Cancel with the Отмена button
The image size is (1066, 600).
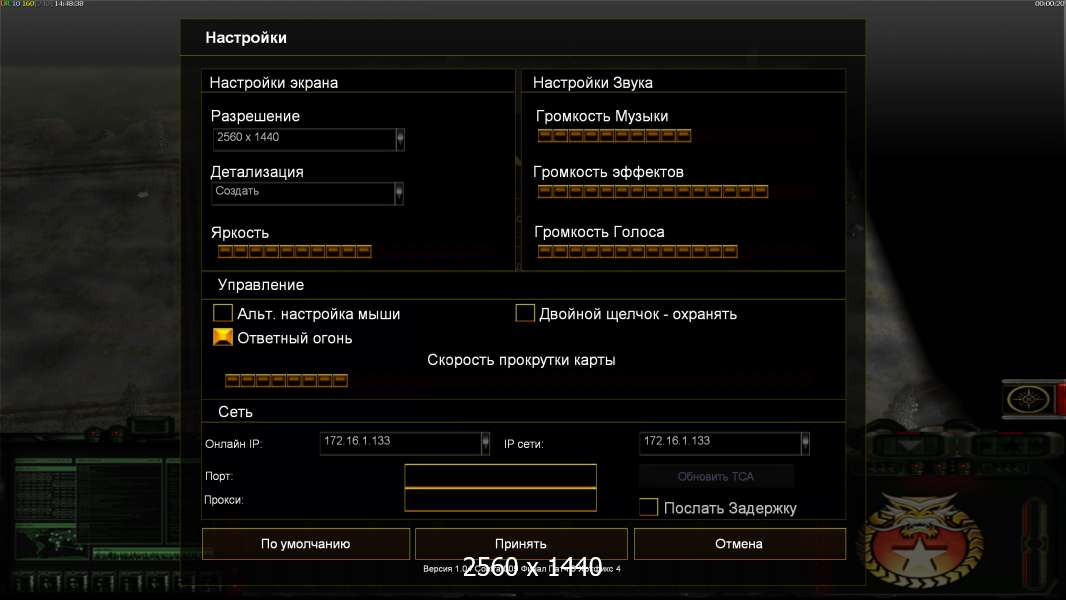point(739,544)
